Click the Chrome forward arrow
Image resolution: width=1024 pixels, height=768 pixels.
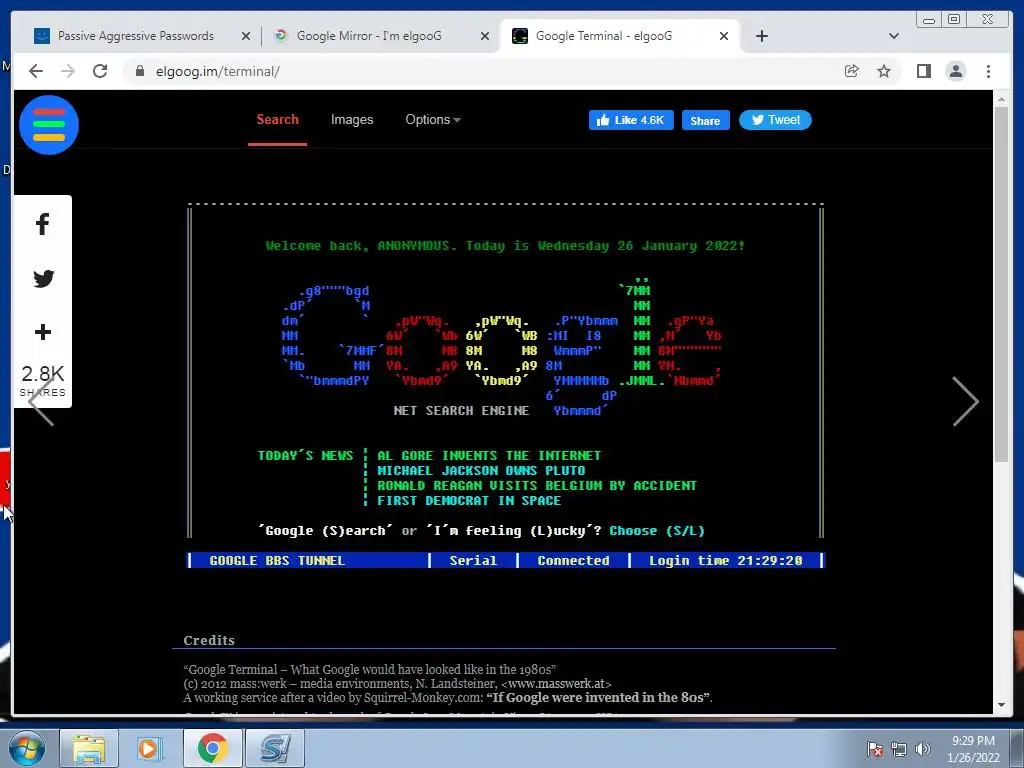click(67, 71)
